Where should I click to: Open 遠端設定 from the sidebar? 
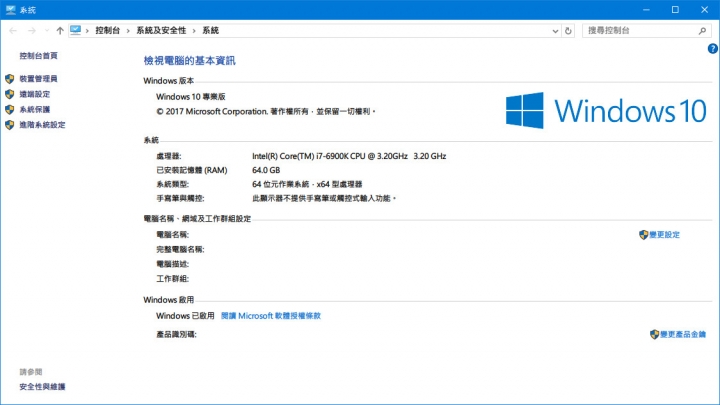click(x=34, y=94)
